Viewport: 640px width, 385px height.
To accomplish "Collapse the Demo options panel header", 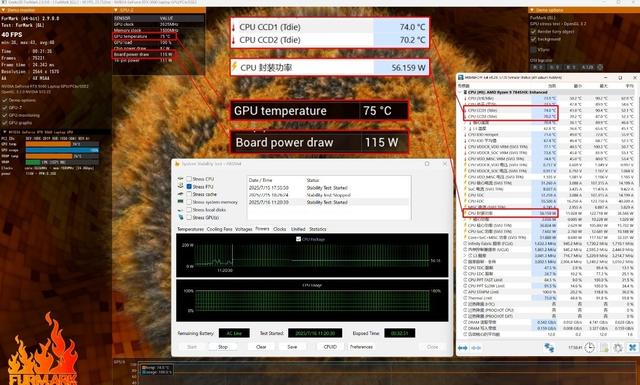I will tap(584, 10).
